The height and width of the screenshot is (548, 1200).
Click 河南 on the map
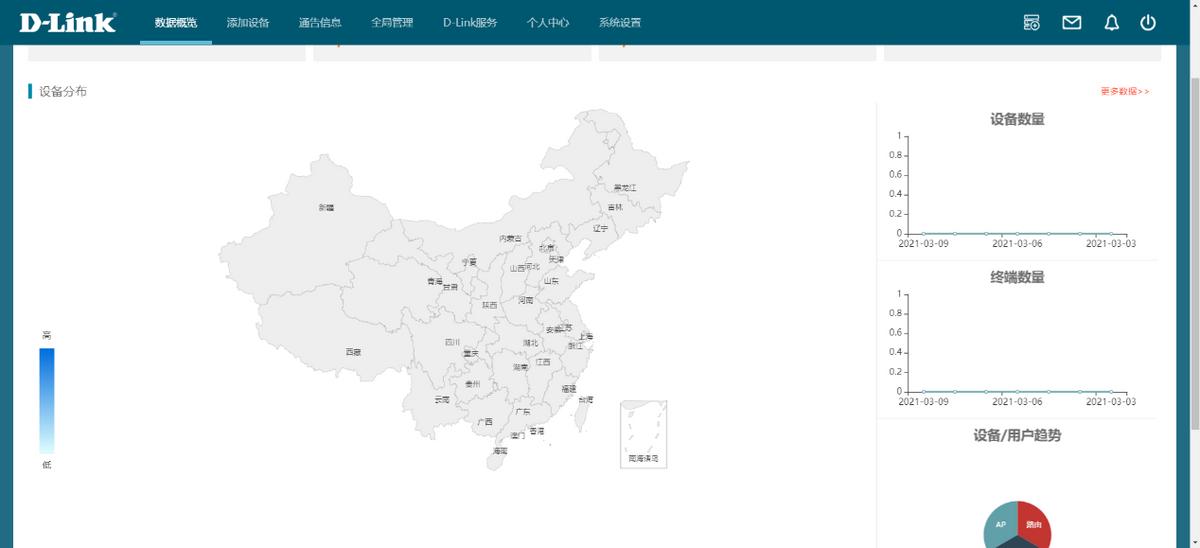tap(526, 299)
